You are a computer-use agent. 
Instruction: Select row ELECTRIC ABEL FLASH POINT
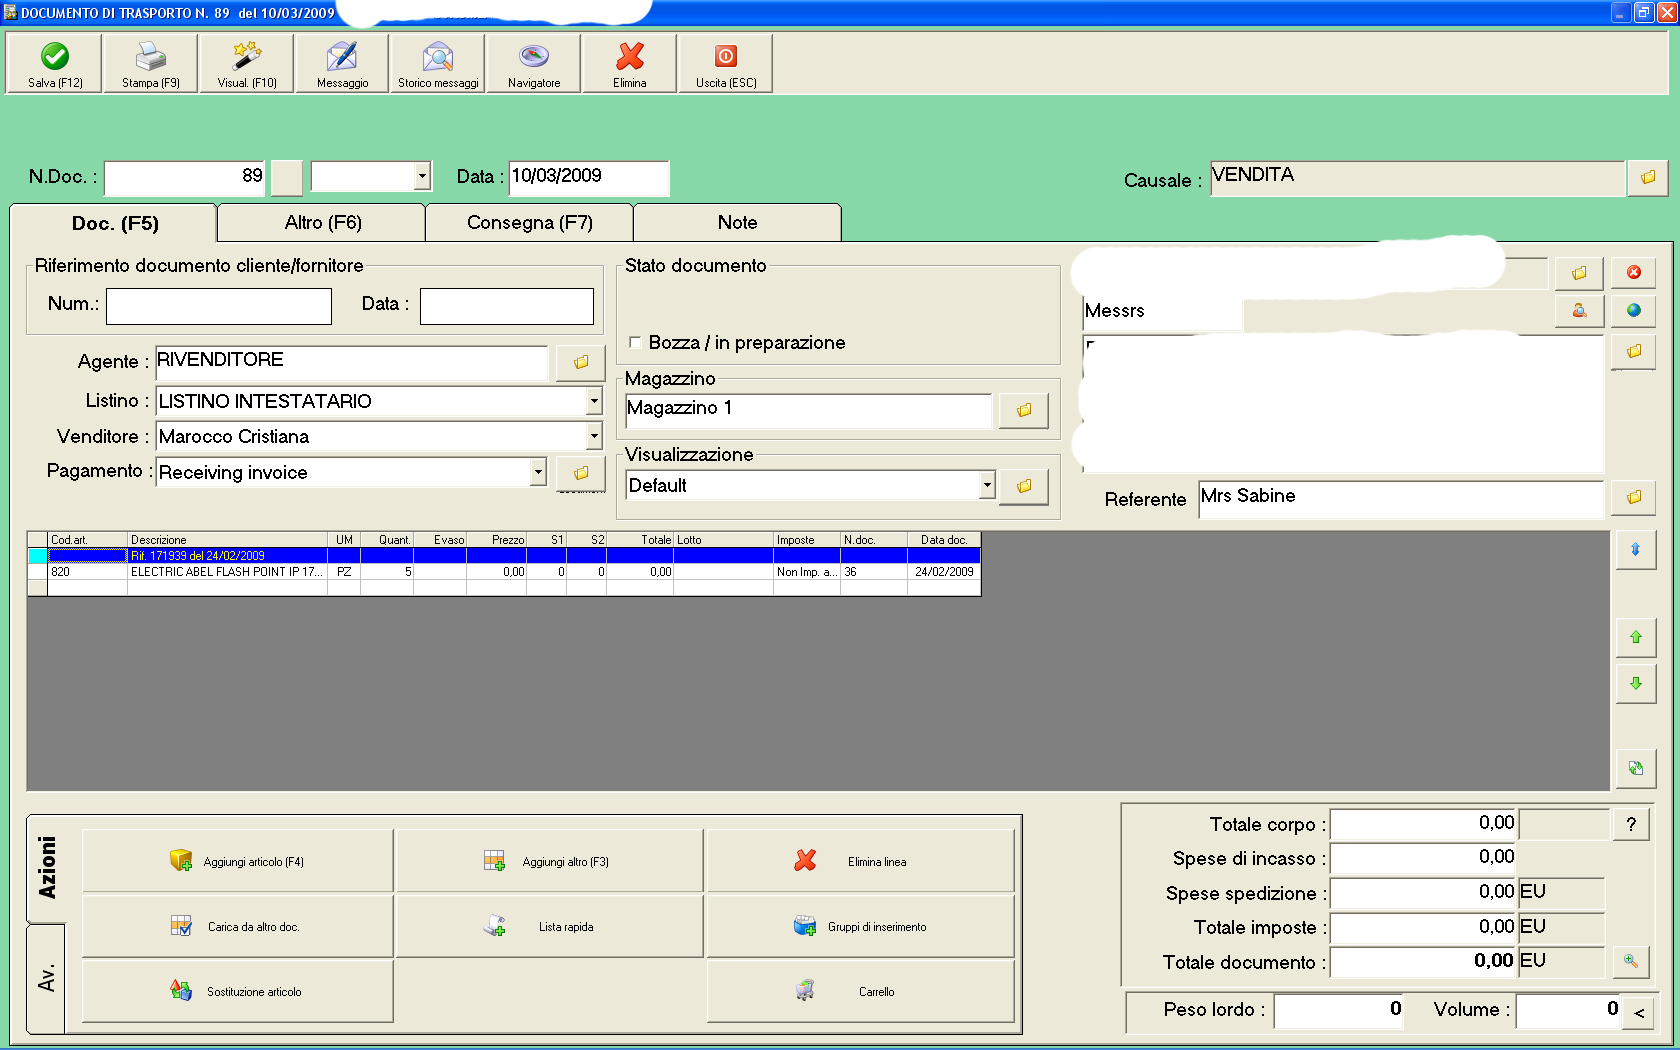click(x=504, y=572)
